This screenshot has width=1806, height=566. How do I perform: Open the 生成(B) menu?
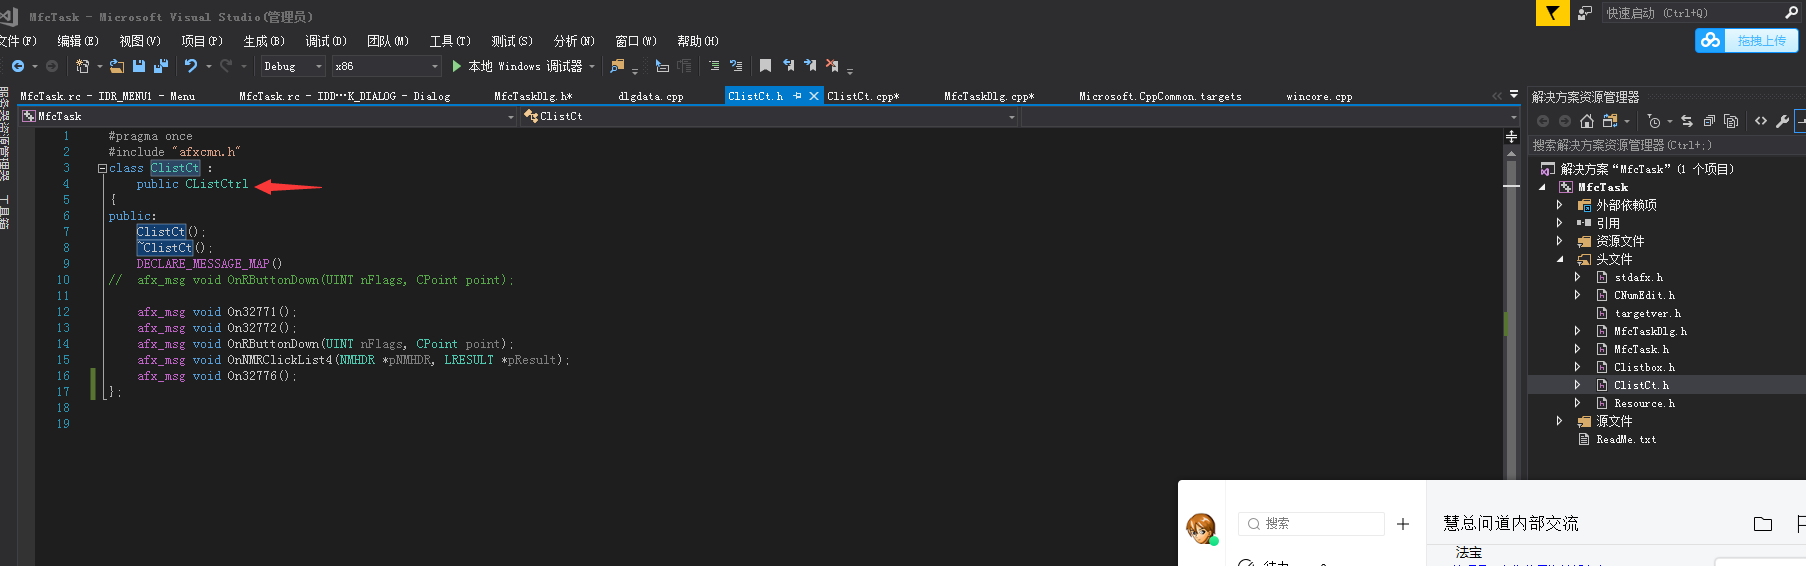coord(264,41)
